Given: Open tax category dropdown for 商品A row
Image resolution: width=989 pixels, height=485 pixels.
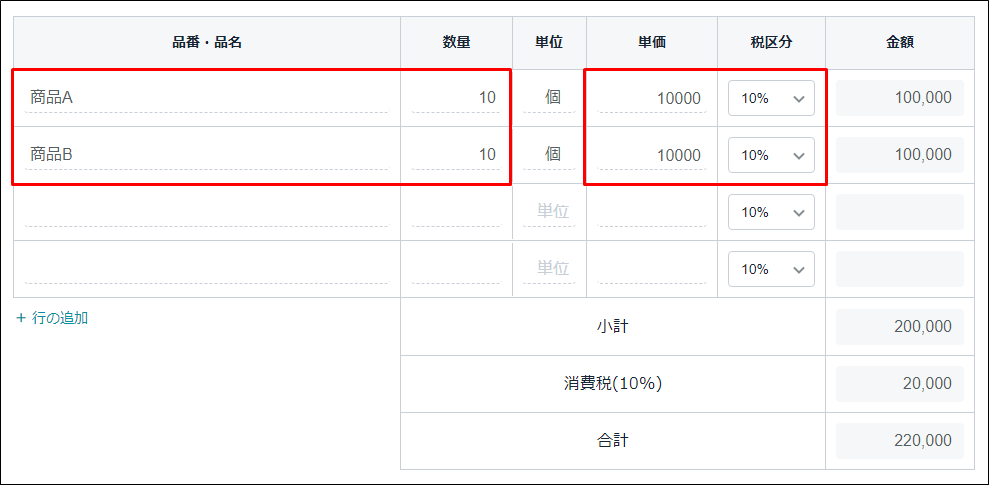Looking at the screenshot, I should pos(771,98).
